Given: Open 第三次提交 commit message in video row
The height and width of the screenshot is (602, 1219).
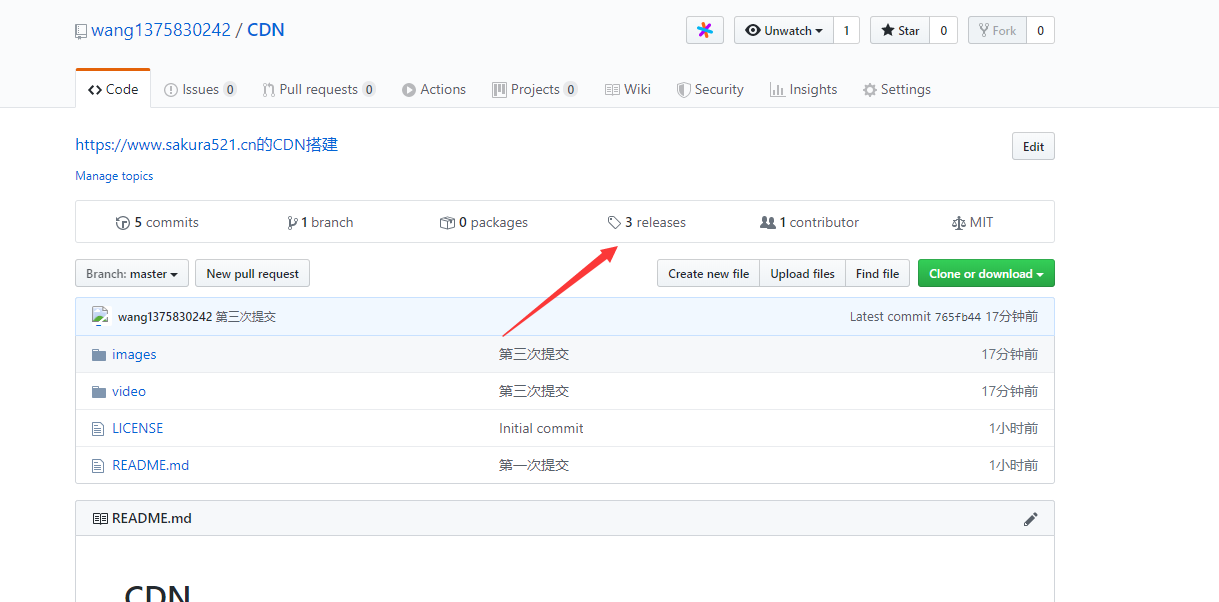Looking at the screenshot, I should (534, 392).
